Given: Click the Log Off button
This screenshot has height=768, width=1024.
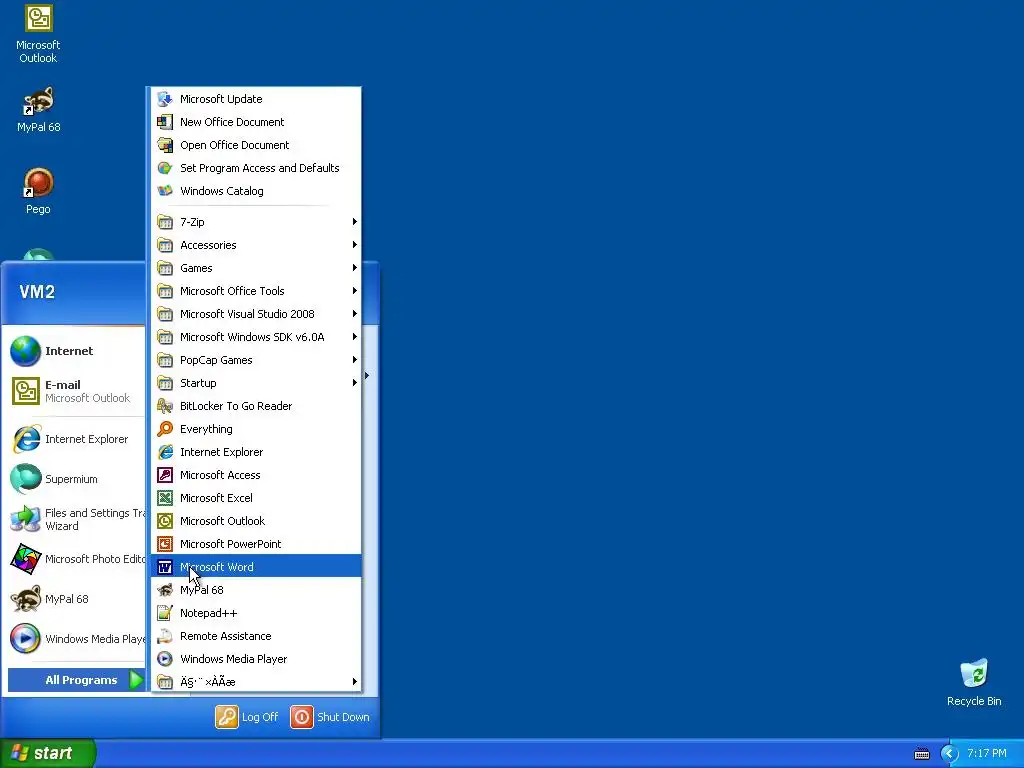Looking at the screenshot, I should (247, 717).
